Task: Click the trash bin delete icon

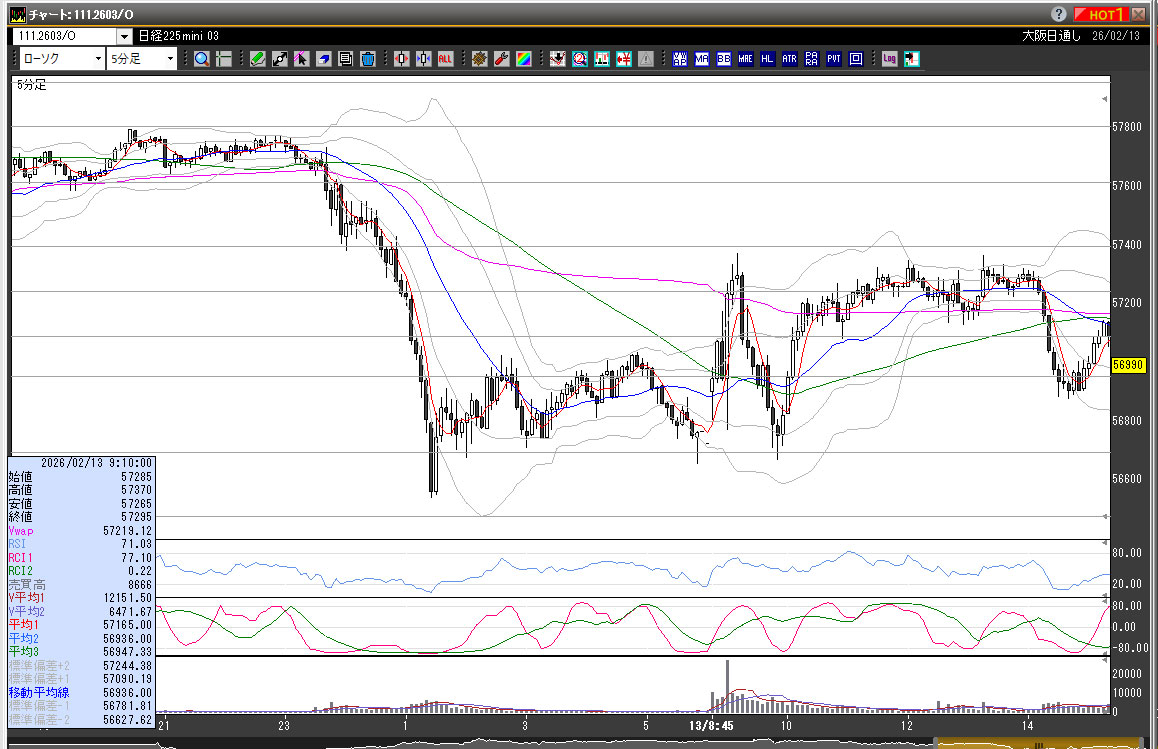Action: (x=367, y=59)
